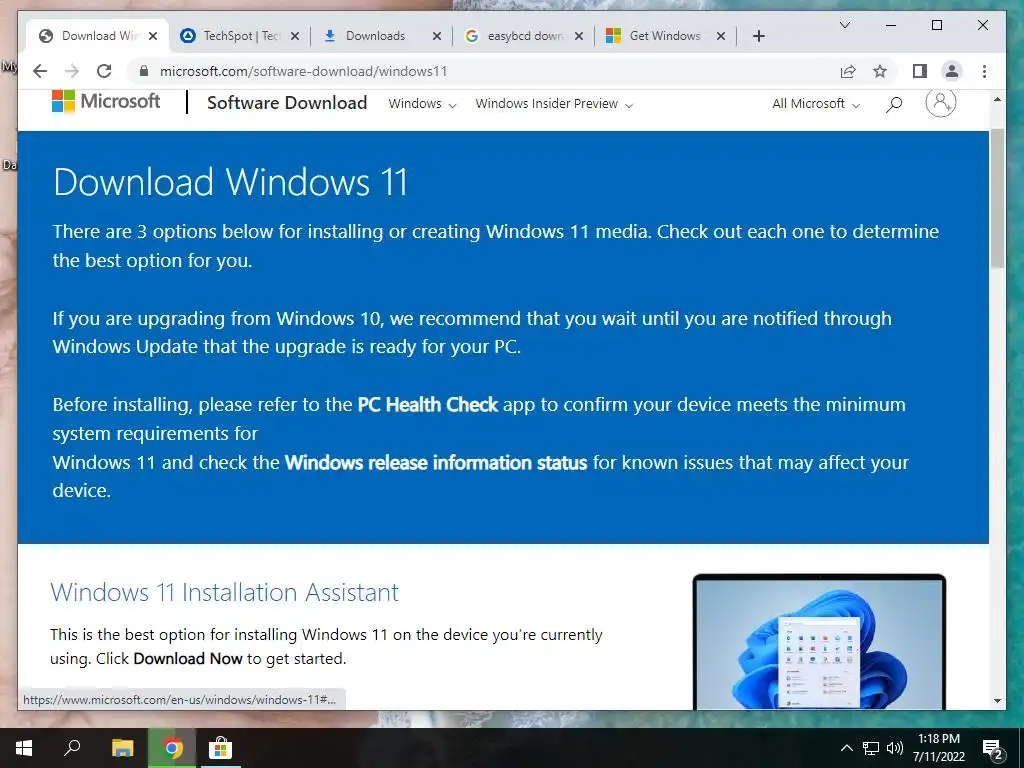Image resolution: width=1024 pixels, height=768 pixels.
Task: Expand the Windows menu
Action: 422,104
